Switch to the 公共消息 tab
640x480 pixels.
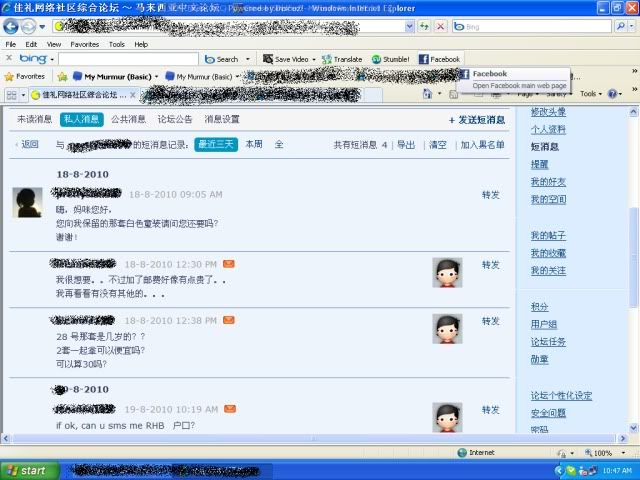pos(128,119)
